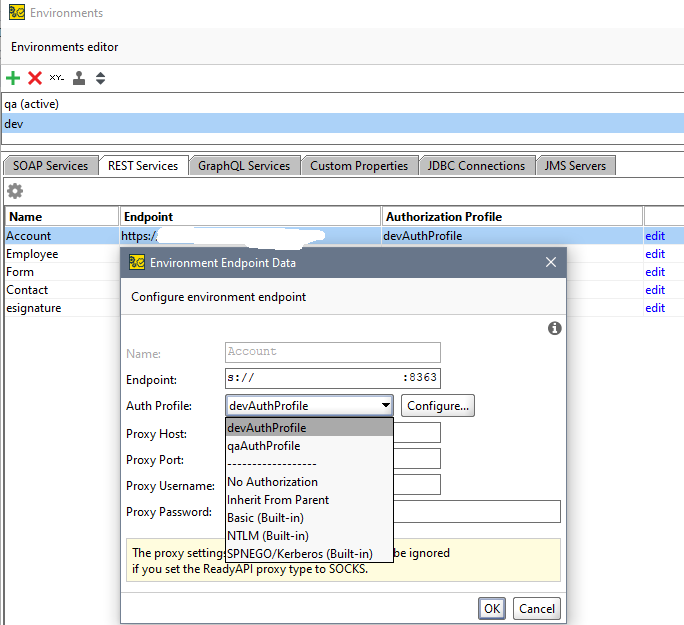The width and height of the screenshot is (684, 625).
Task: Click the green add environment icon
Action: point(13,78)
